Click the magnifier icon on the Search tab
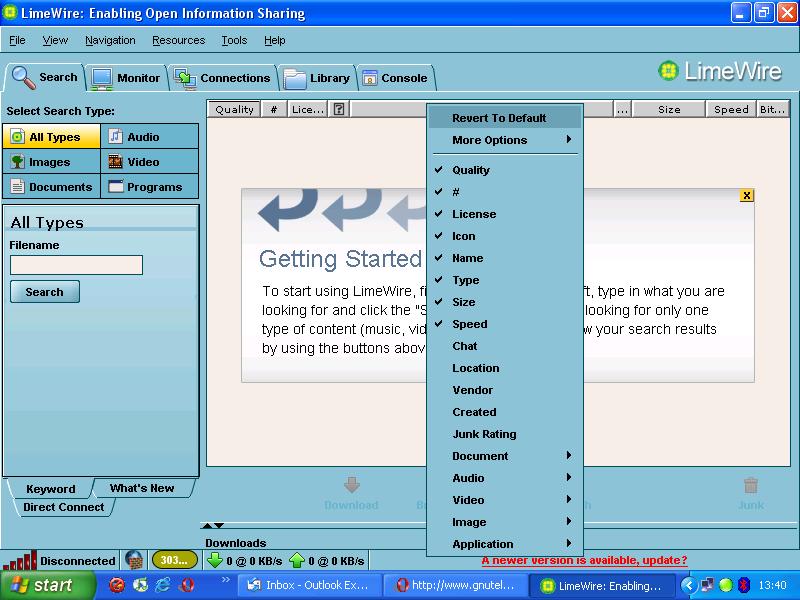800x600 pixels. coord(23,78)
